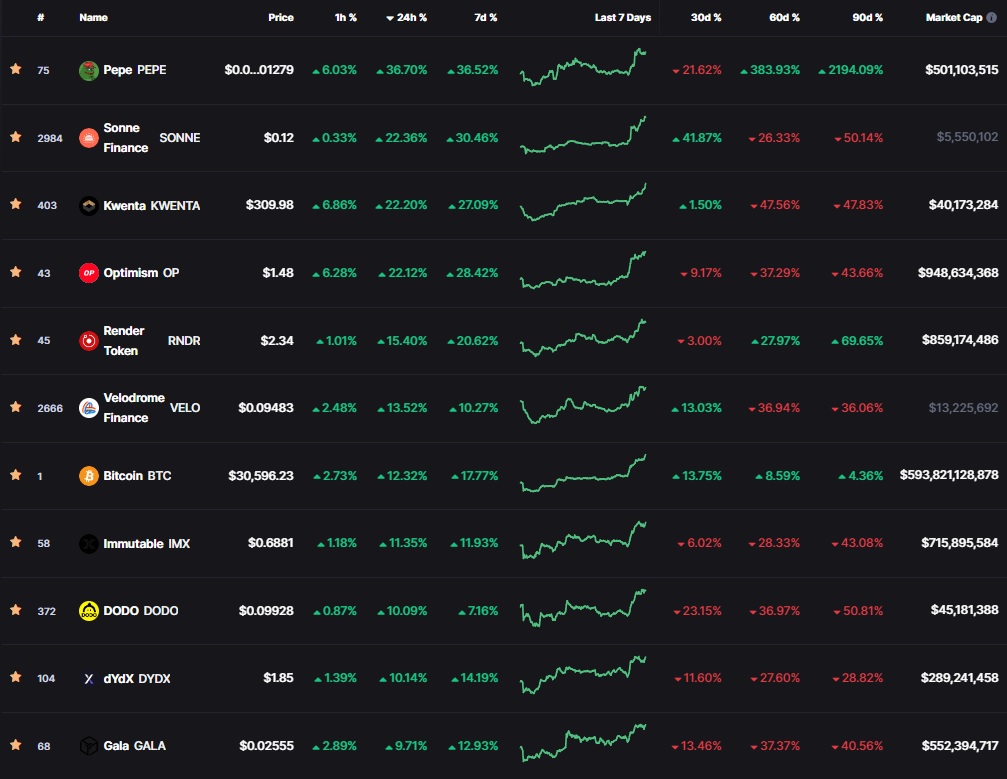This screenshot has width=1007, height=779.
Task: Open the Optimism OP coin page
Action: 141,273
